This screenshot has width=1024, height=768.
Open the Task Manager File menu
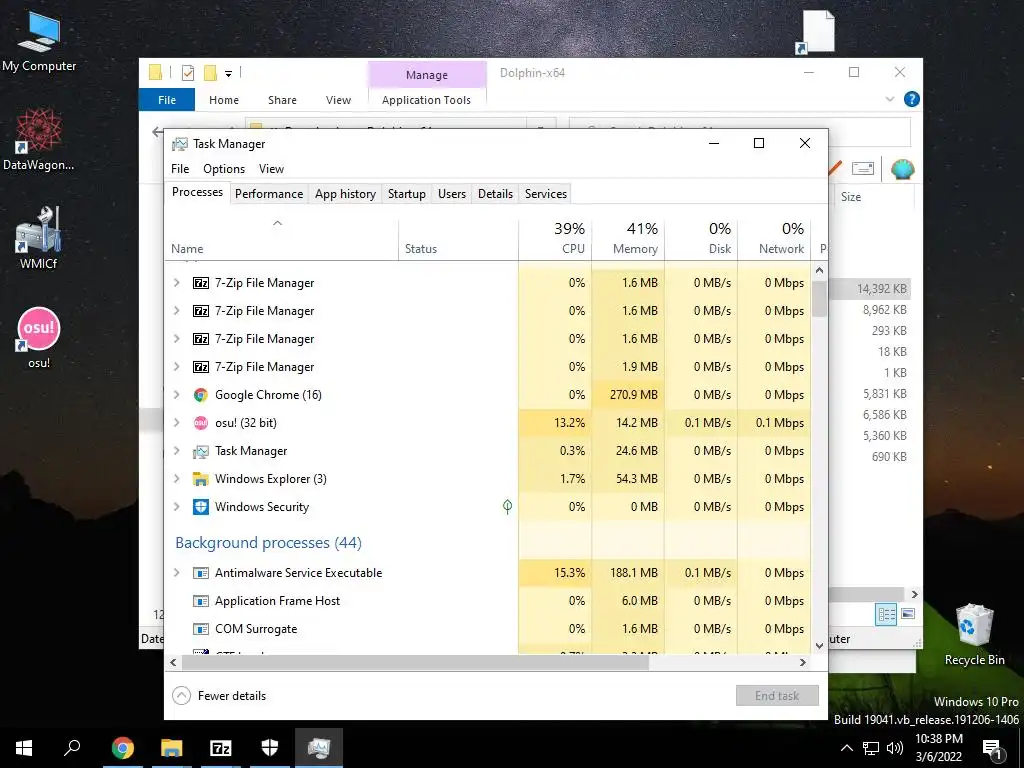(x=180, y=168)
